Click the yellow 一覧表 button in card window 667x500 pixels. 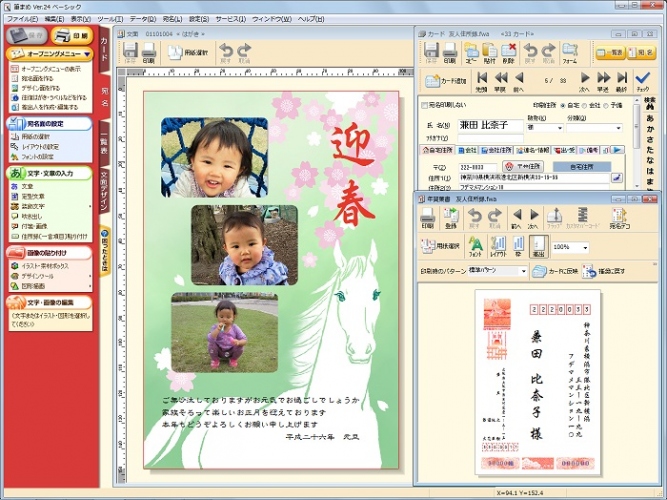(x=610, y=52)
